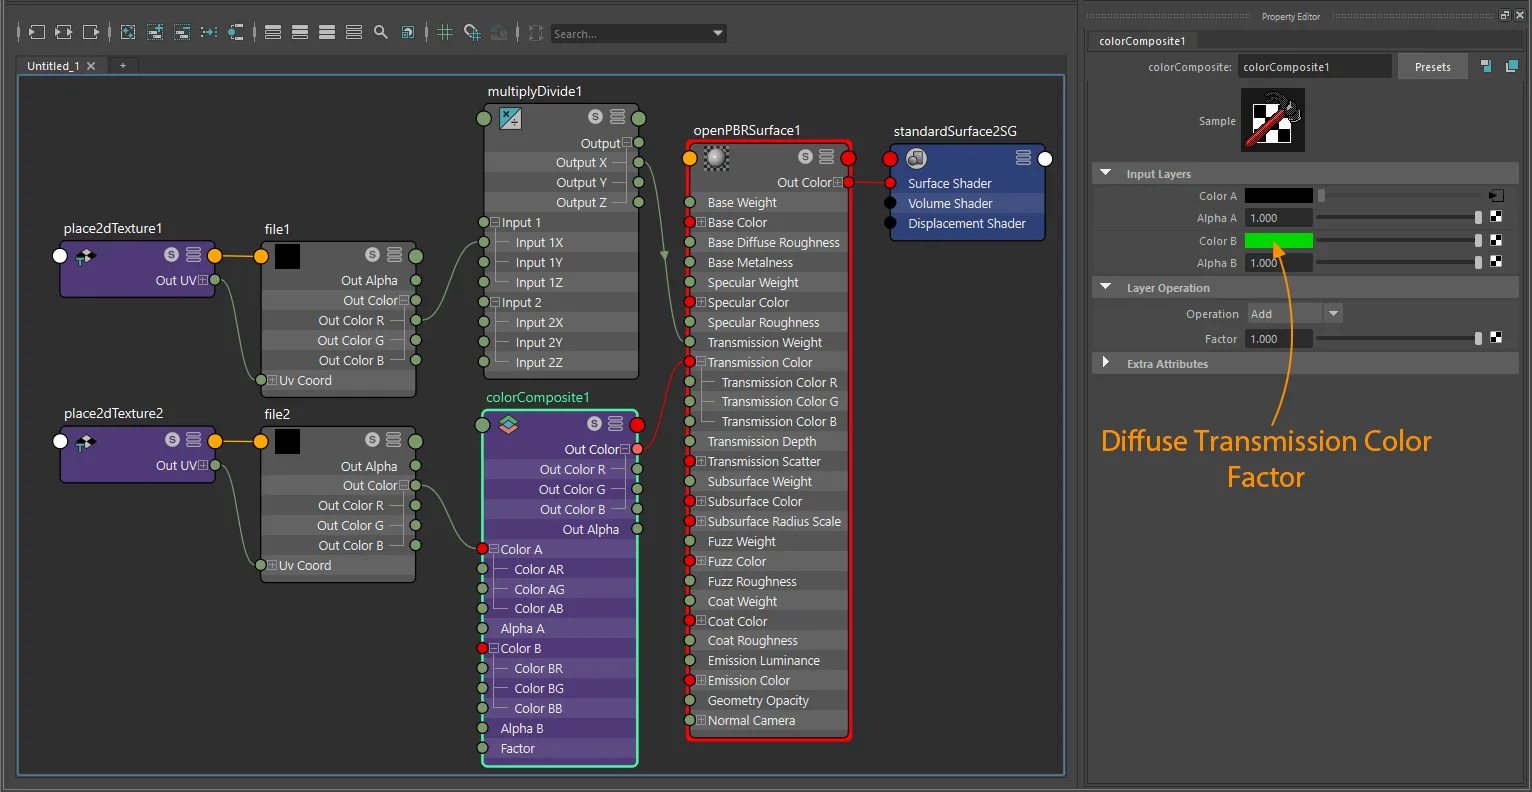Screen dimensions: 1532x792
Task: Click the input connections toolbar icon
Action: [x=36, y=33]
